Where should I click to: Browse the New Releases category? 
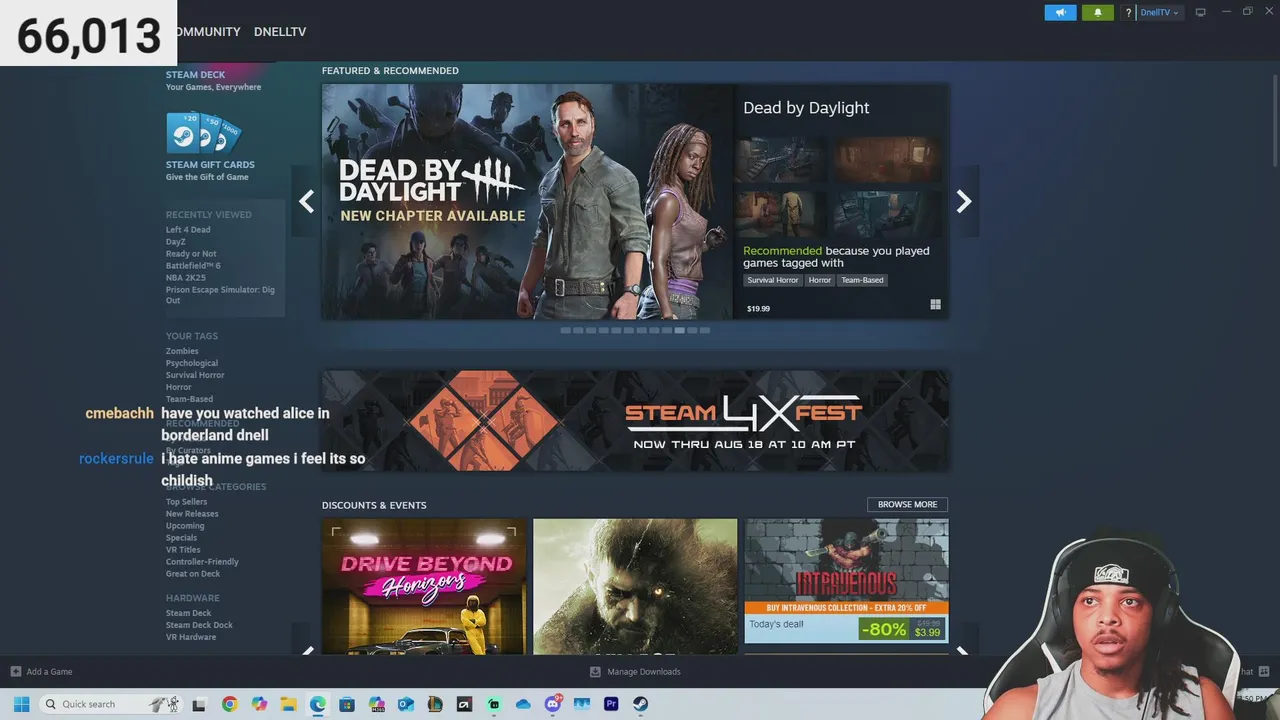click(192, 514)
